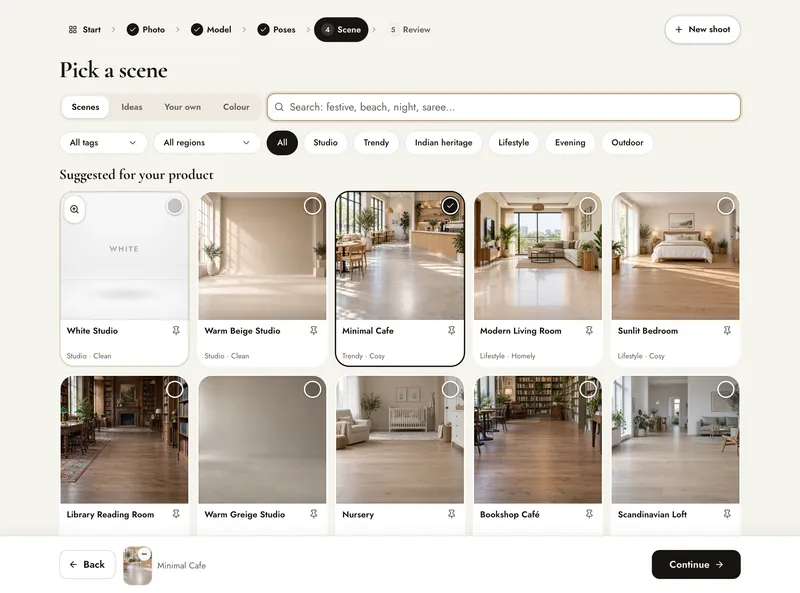Pin the Warm Greige Studio scene
Viewport: 800px width, 593px height.
[x=314, y=514]
